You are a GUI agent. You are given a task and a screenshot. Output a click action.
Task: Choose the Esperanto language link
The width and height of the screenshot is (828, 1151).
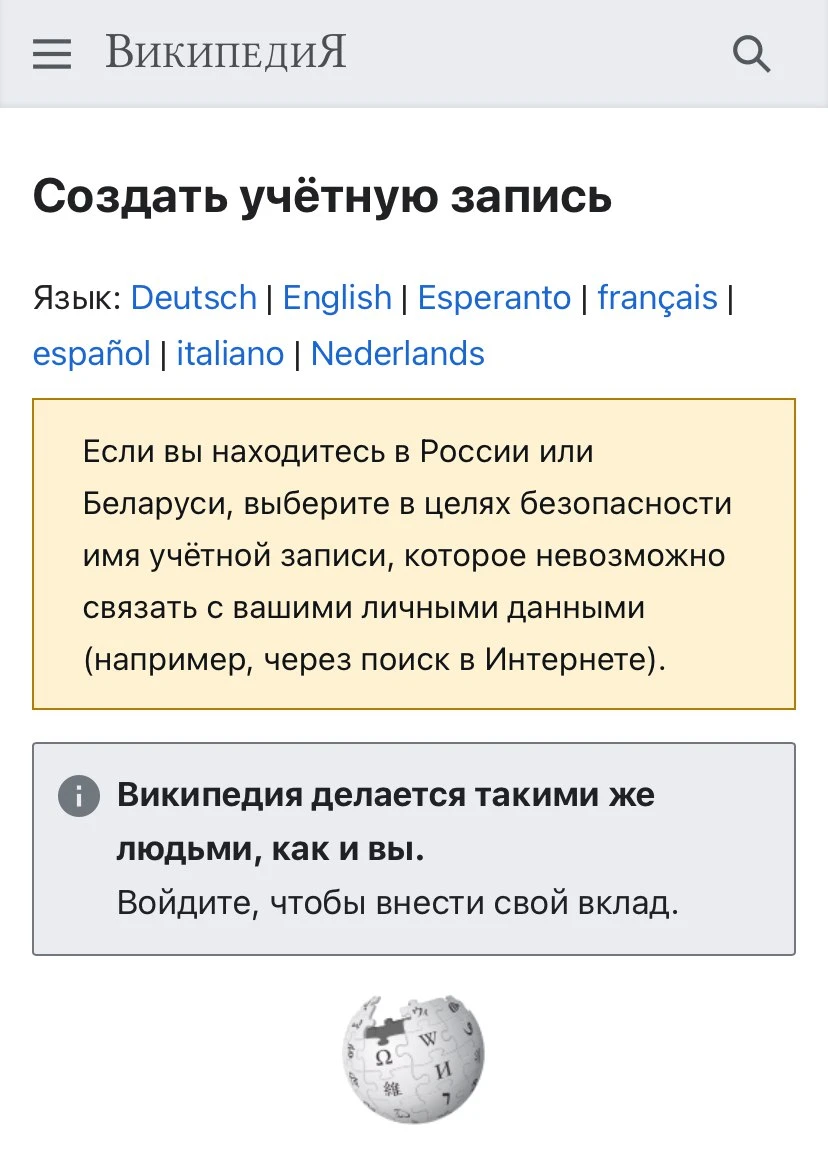tap(494, 298)
